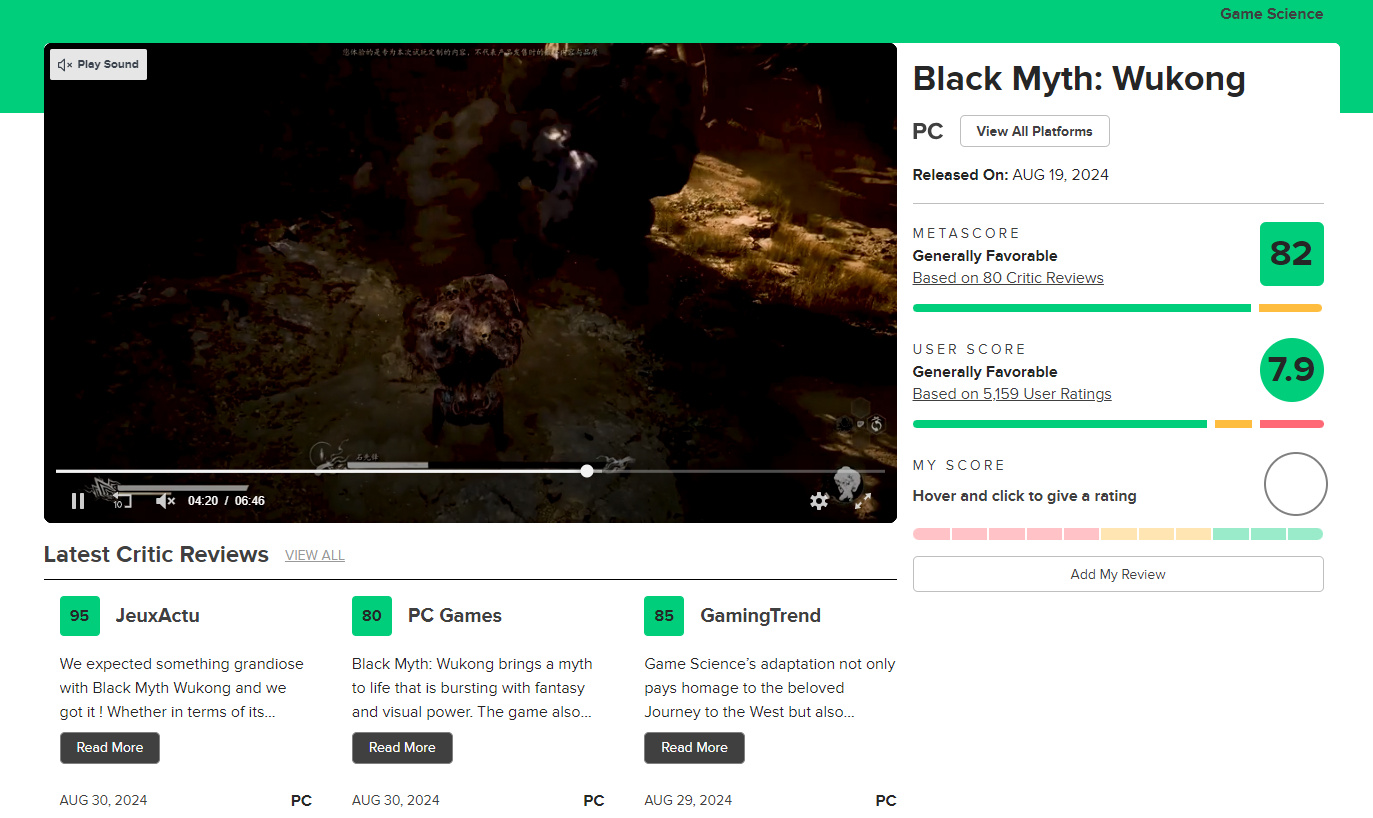1373x818 pixels.
Task: Open View All Platforms
Action: 1034,131
